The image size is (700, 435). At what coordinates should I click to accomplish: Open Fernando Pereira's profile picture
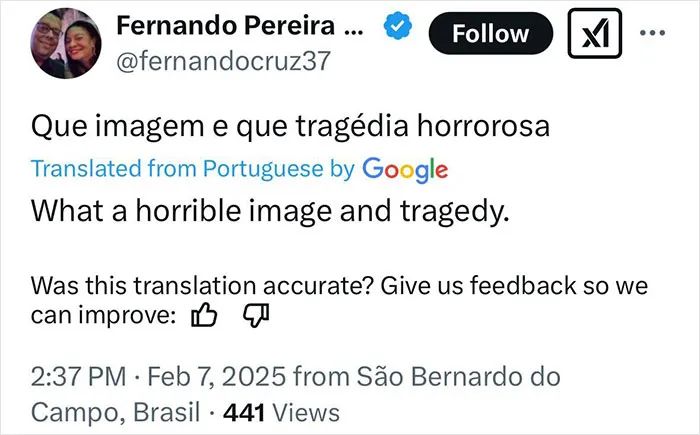pos(66,43)
